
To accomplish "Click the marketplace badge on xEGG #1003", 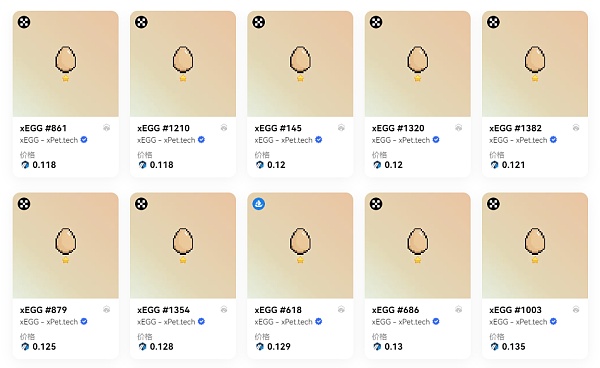I will pos(493,204).
